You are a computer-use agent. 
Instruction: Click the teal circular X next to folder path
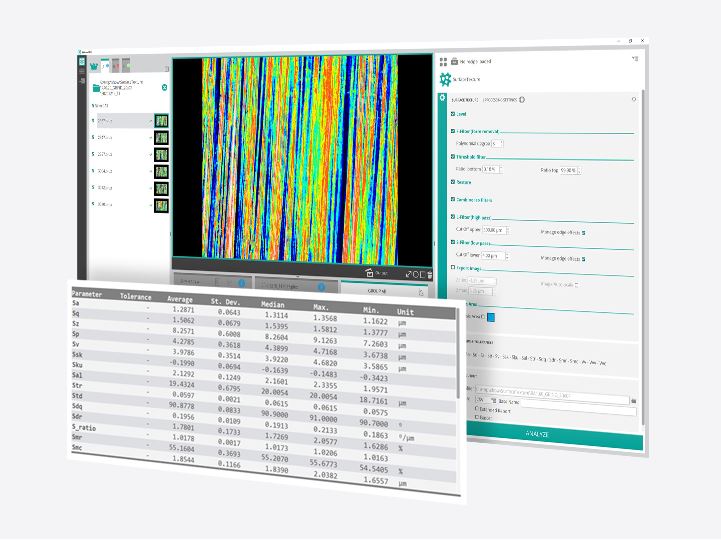164,87
